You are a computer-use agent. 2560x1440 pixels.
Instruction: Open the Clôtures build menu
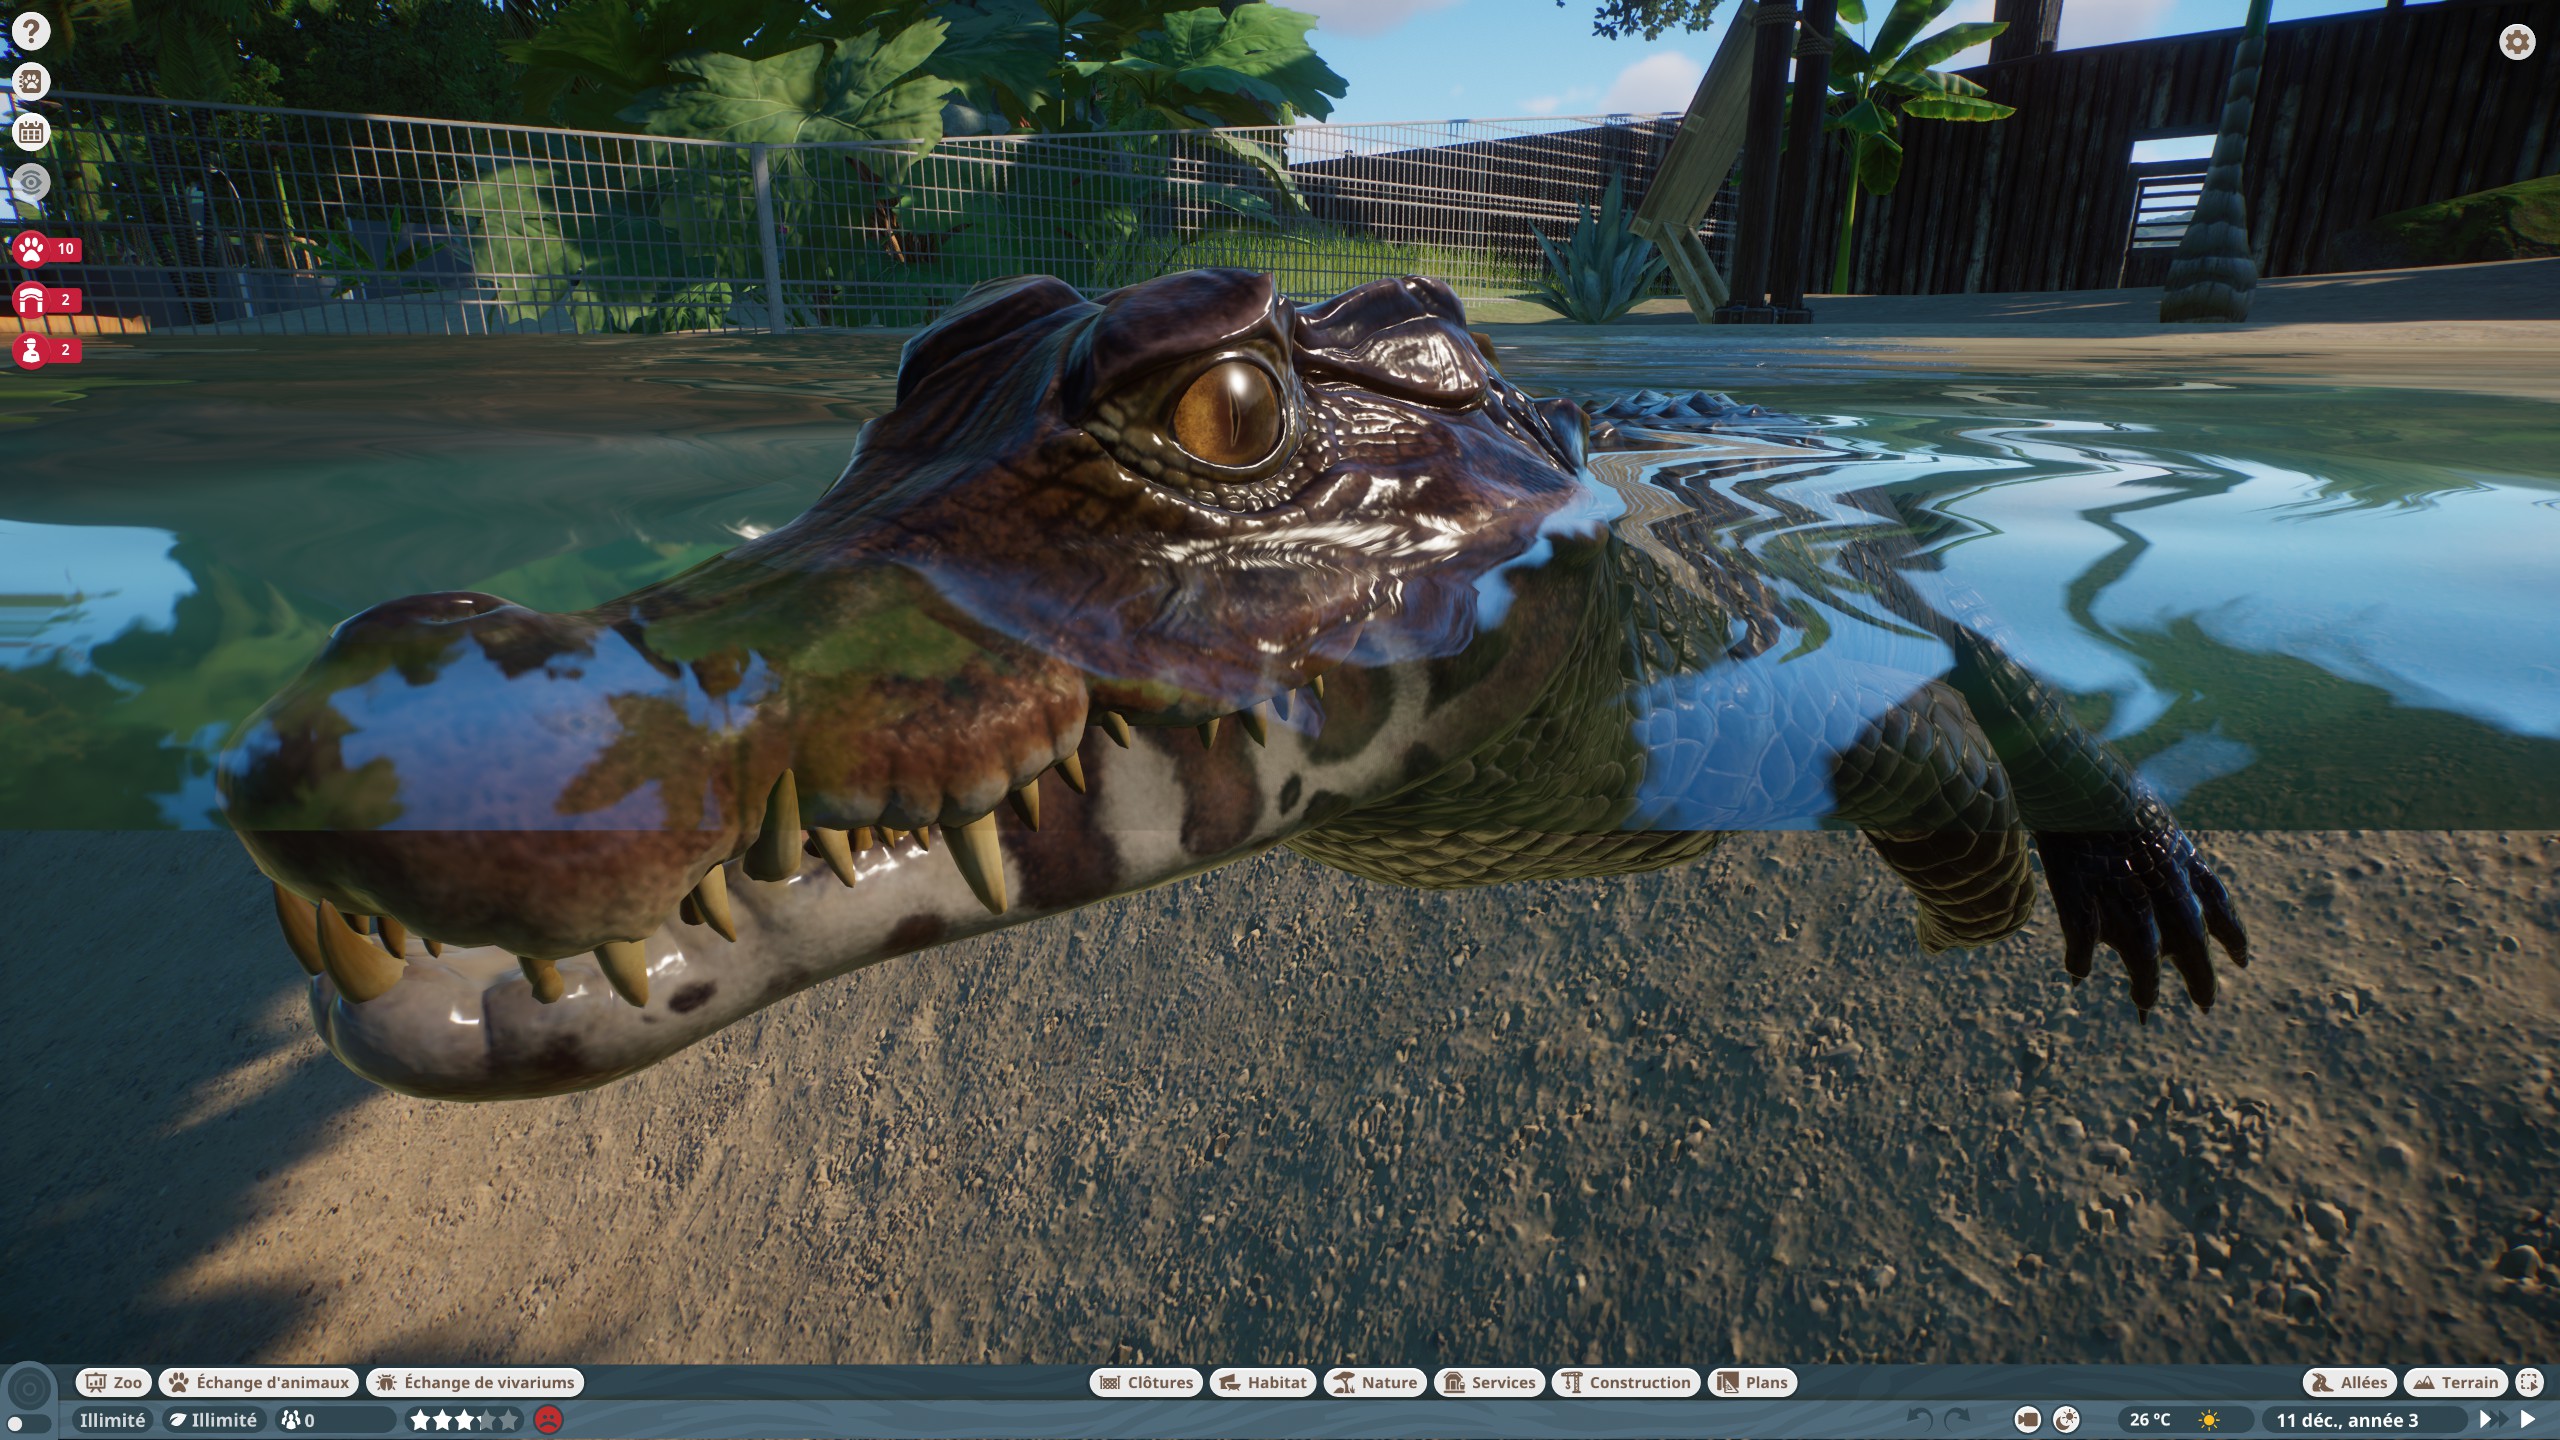click(1146, 1382)
